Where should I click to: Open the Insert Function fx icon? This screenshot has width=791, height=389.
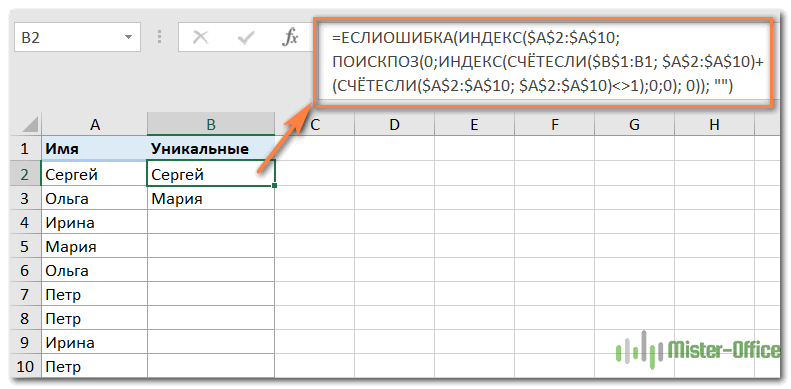(290, 37)
